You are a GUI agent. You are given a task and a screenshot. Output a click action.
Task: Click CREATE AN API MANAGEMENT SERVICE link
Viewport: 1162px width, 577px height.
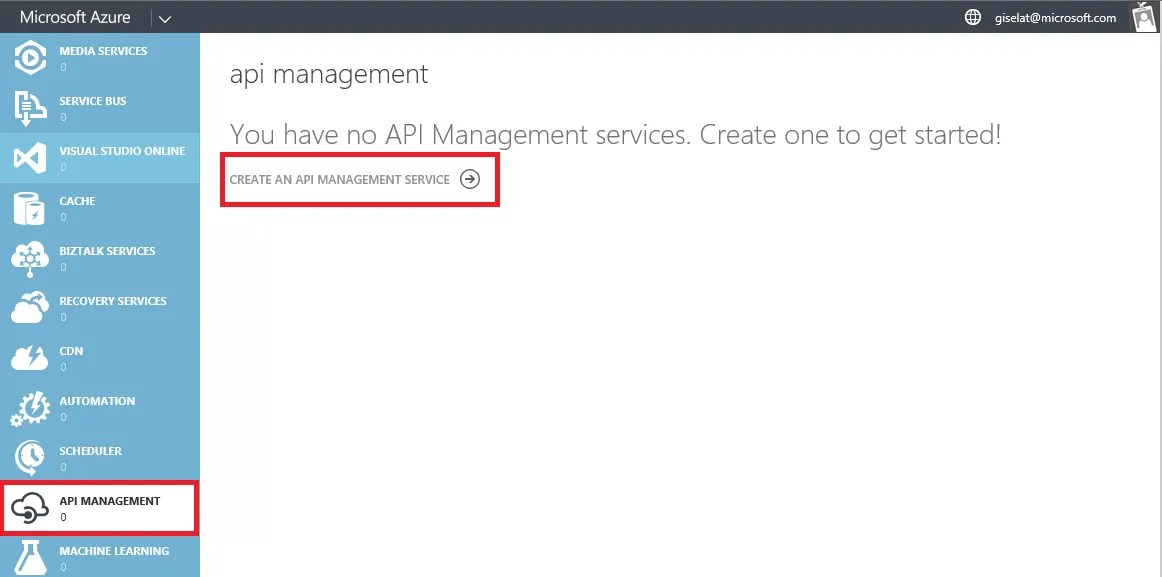[x=339, y=179]
